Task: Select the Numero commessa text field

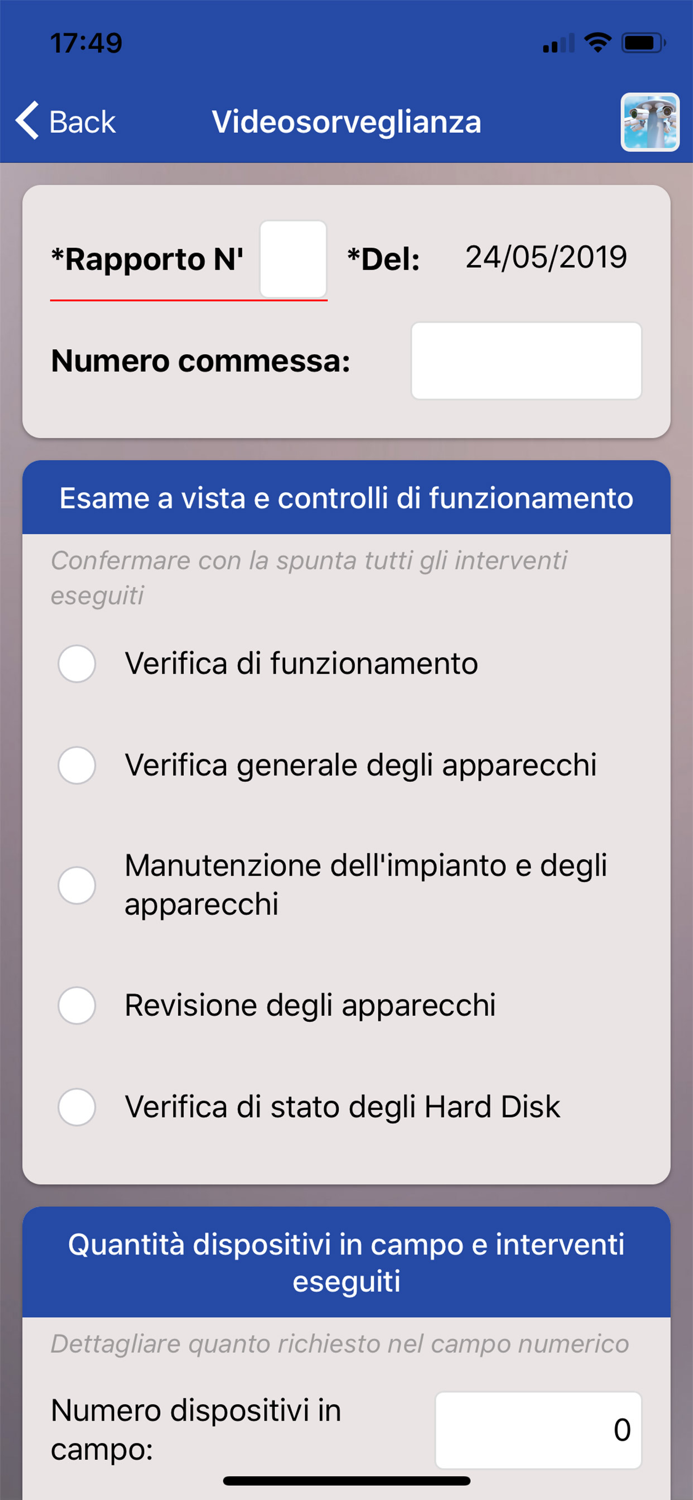Action: [525, 360]
